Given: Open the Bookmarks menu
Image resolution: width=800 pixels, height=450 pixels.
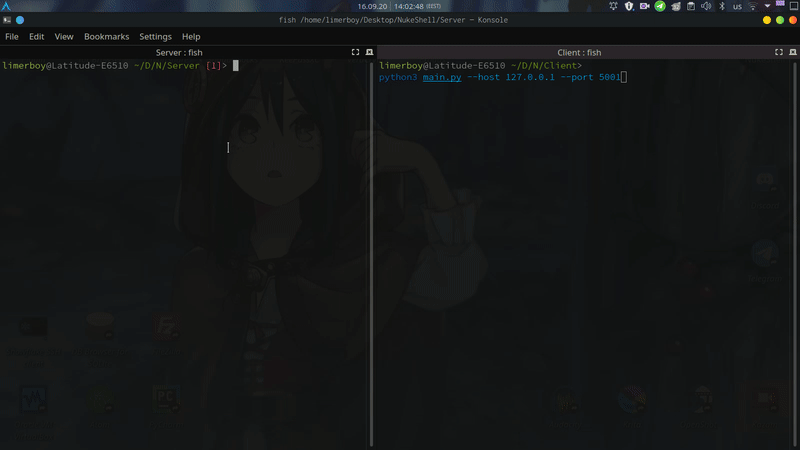Looking at the screenshot, I should (x=107, y=37).
